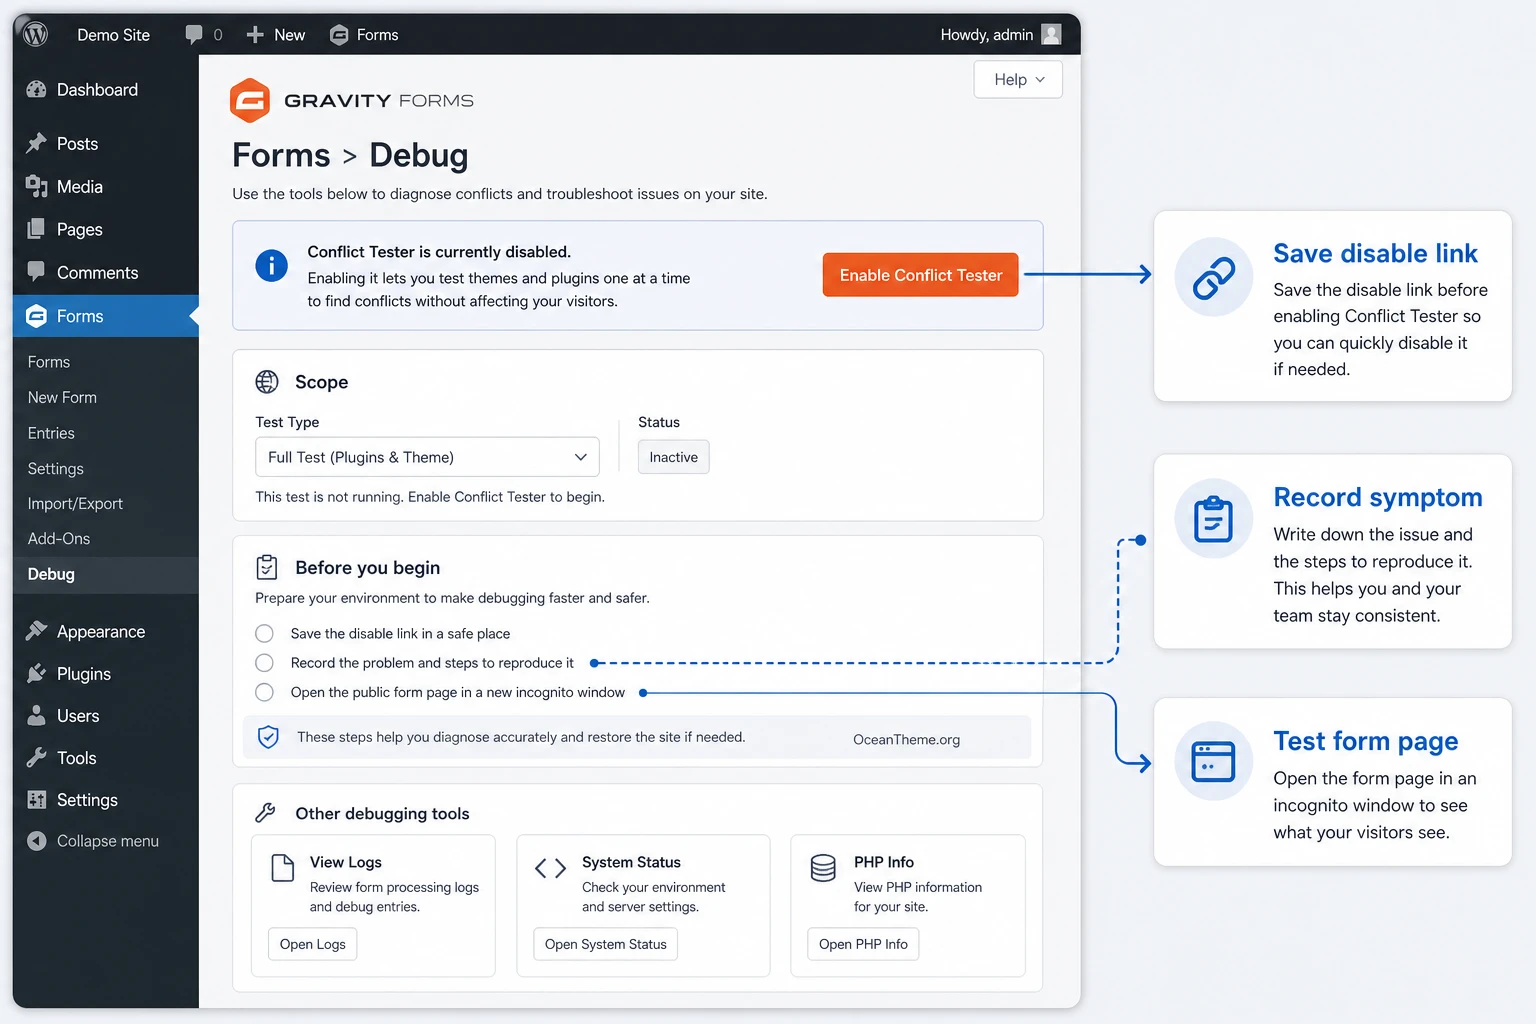The height and width of the screenshot is (1024, 1536).
Task: Click the Test form page window icon
Action: 1213,761
